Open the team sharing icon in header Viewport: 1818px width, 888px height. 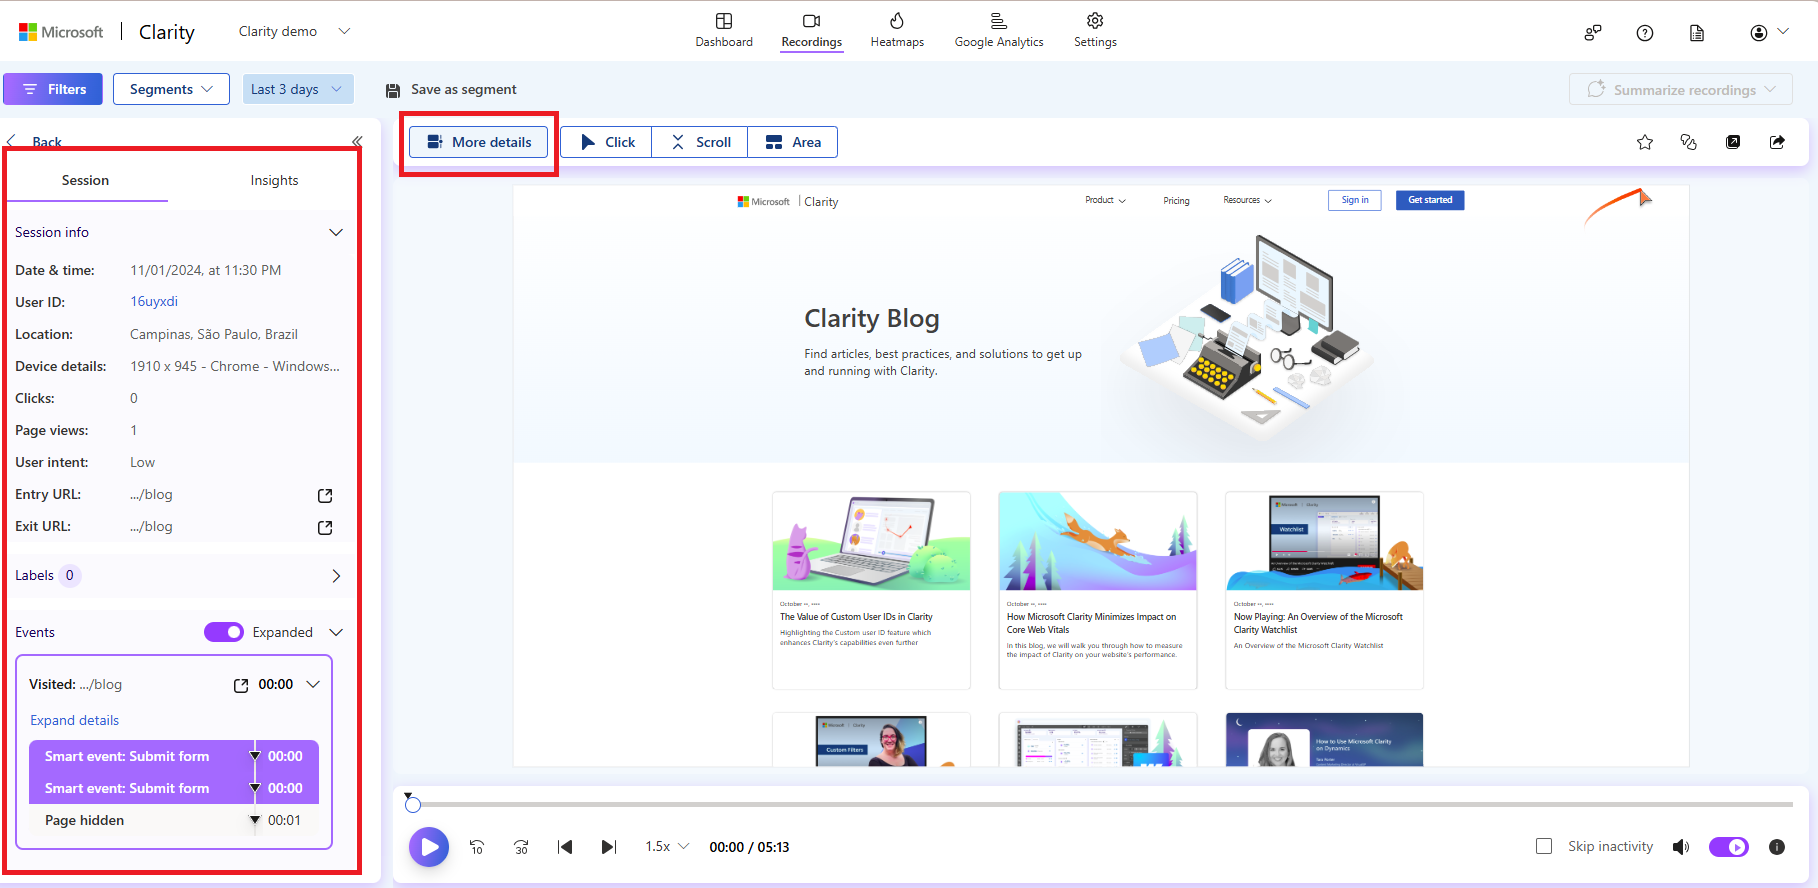(1593, 33)
